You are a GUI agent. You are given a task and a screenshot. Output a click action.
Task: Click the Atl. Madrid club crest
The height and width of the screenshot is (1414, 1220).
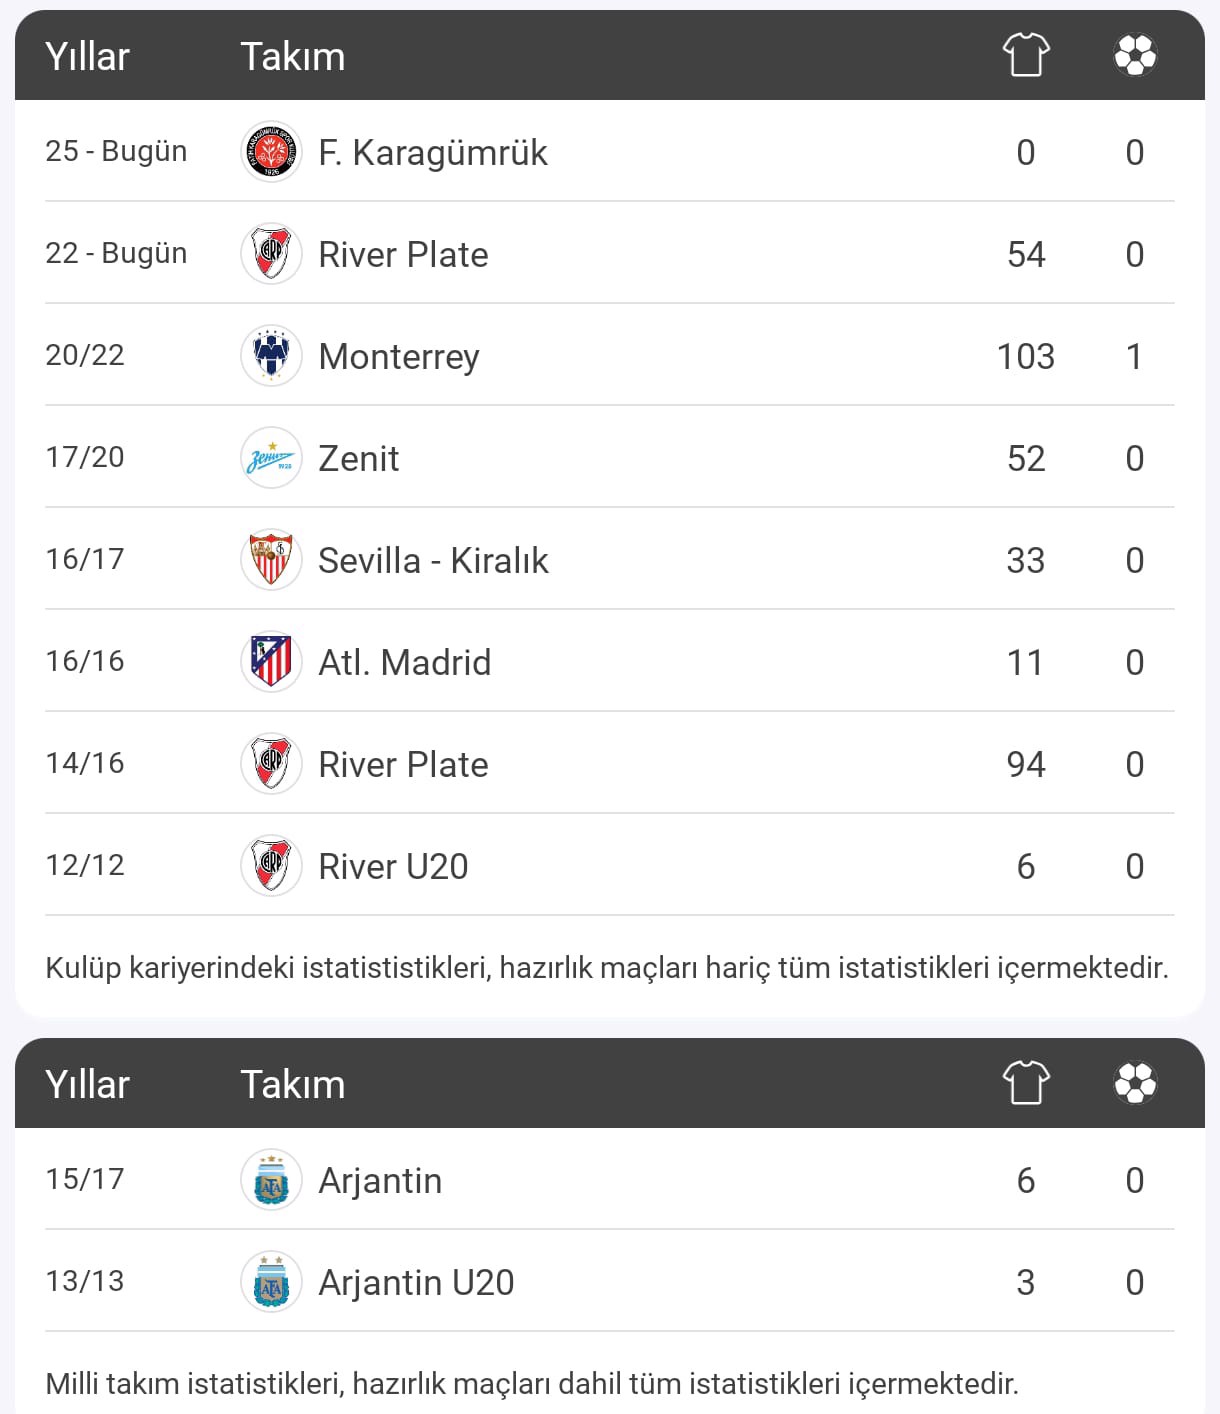click(x=271, y=662)
